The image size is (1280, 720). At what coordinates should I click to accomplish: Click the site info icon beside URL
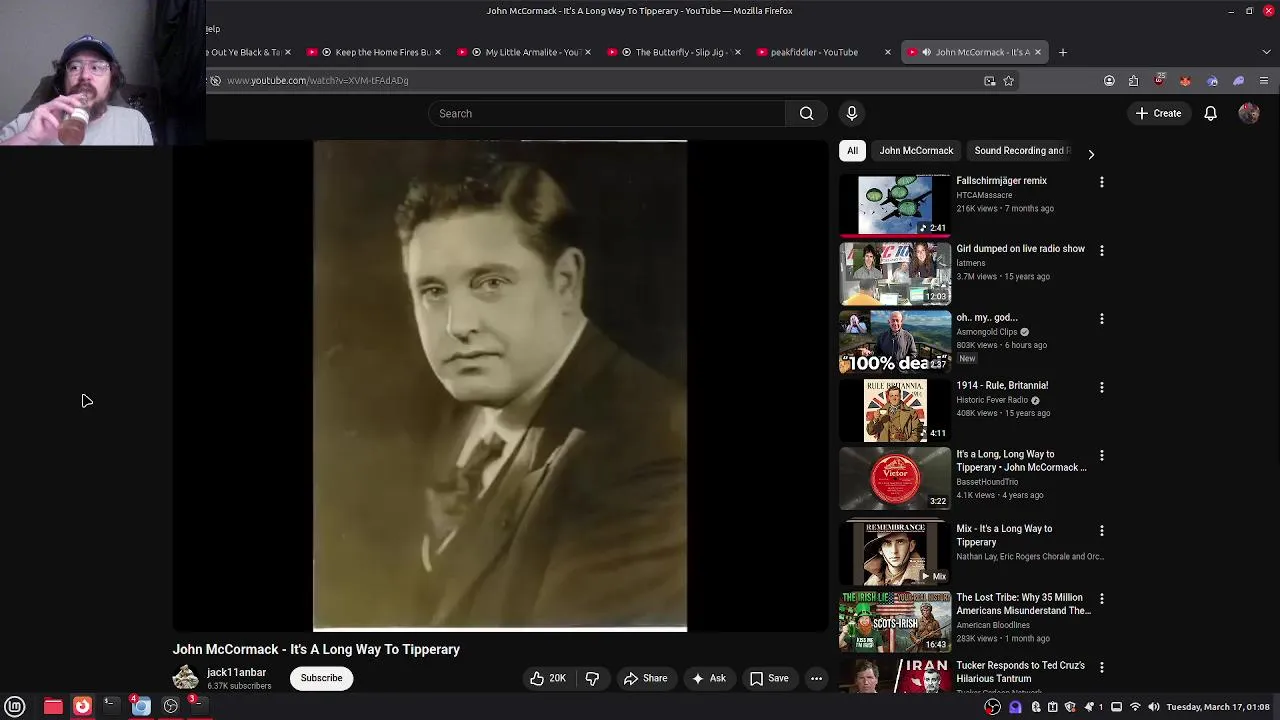[x=215, y=81]
